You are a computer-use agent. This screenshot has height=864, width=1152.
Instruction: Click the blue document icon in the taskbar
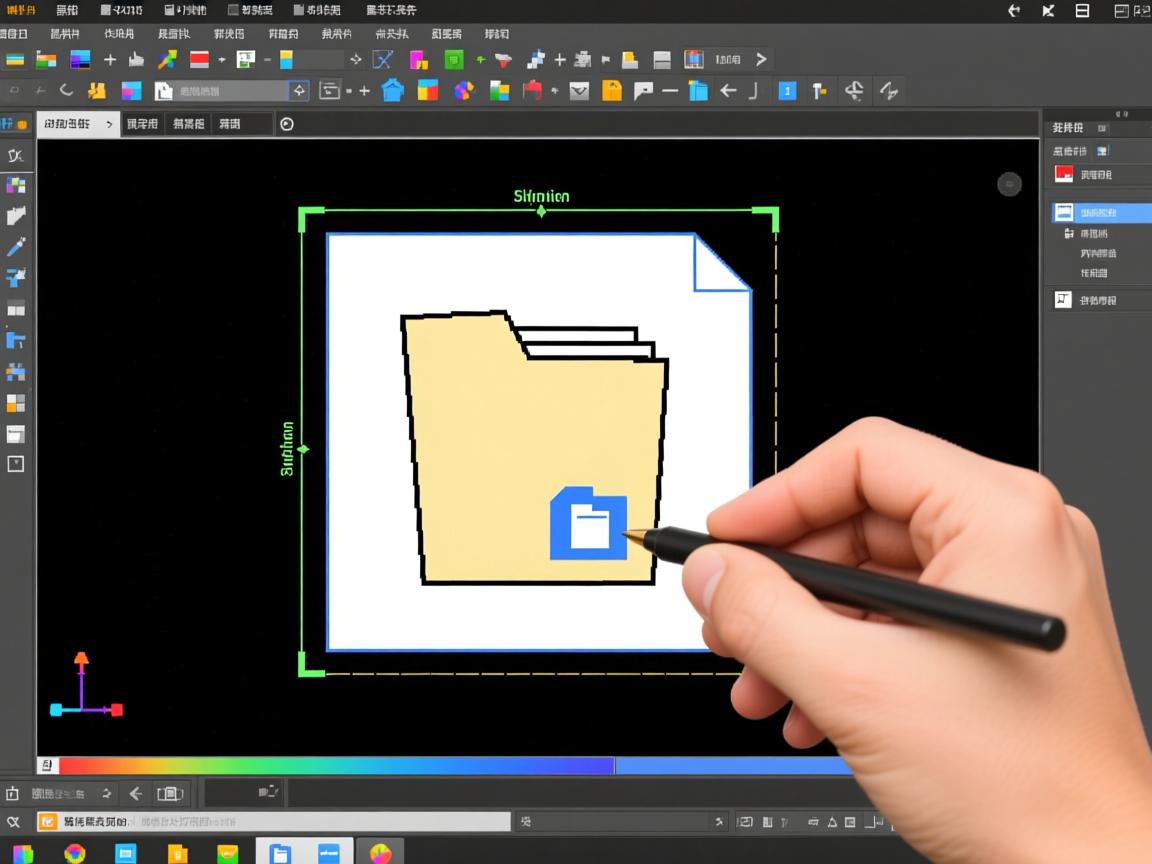(x=280, y=853)
